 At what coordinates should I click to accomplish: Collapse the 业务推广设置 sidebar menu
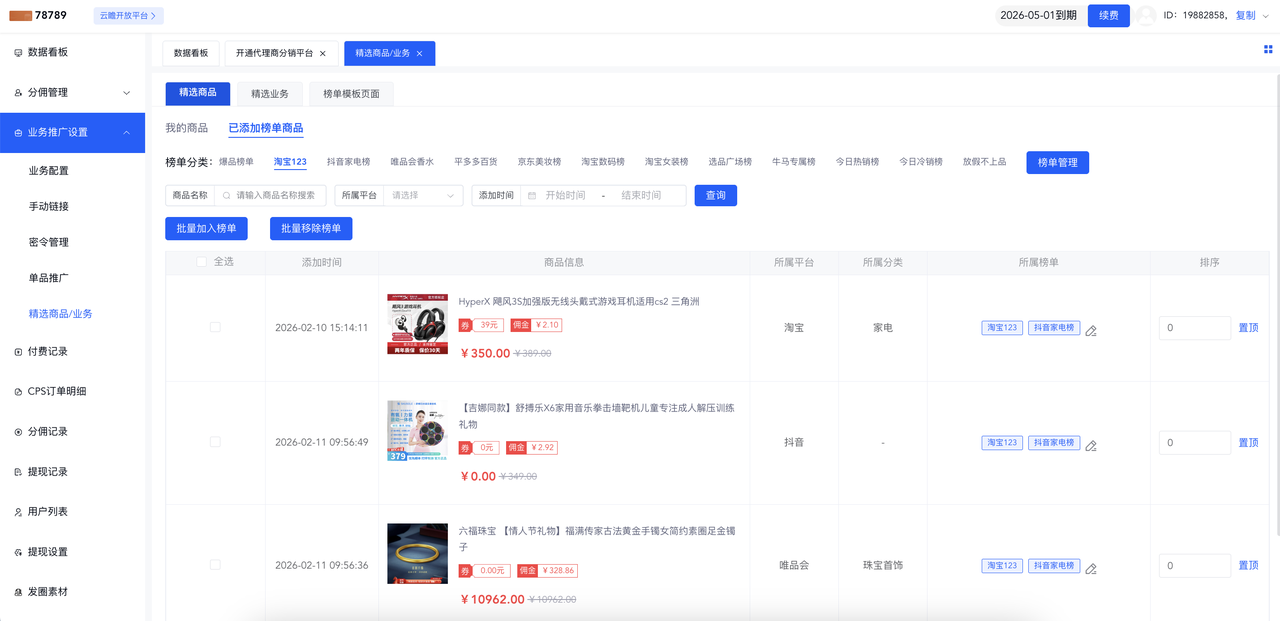[126, 132]
